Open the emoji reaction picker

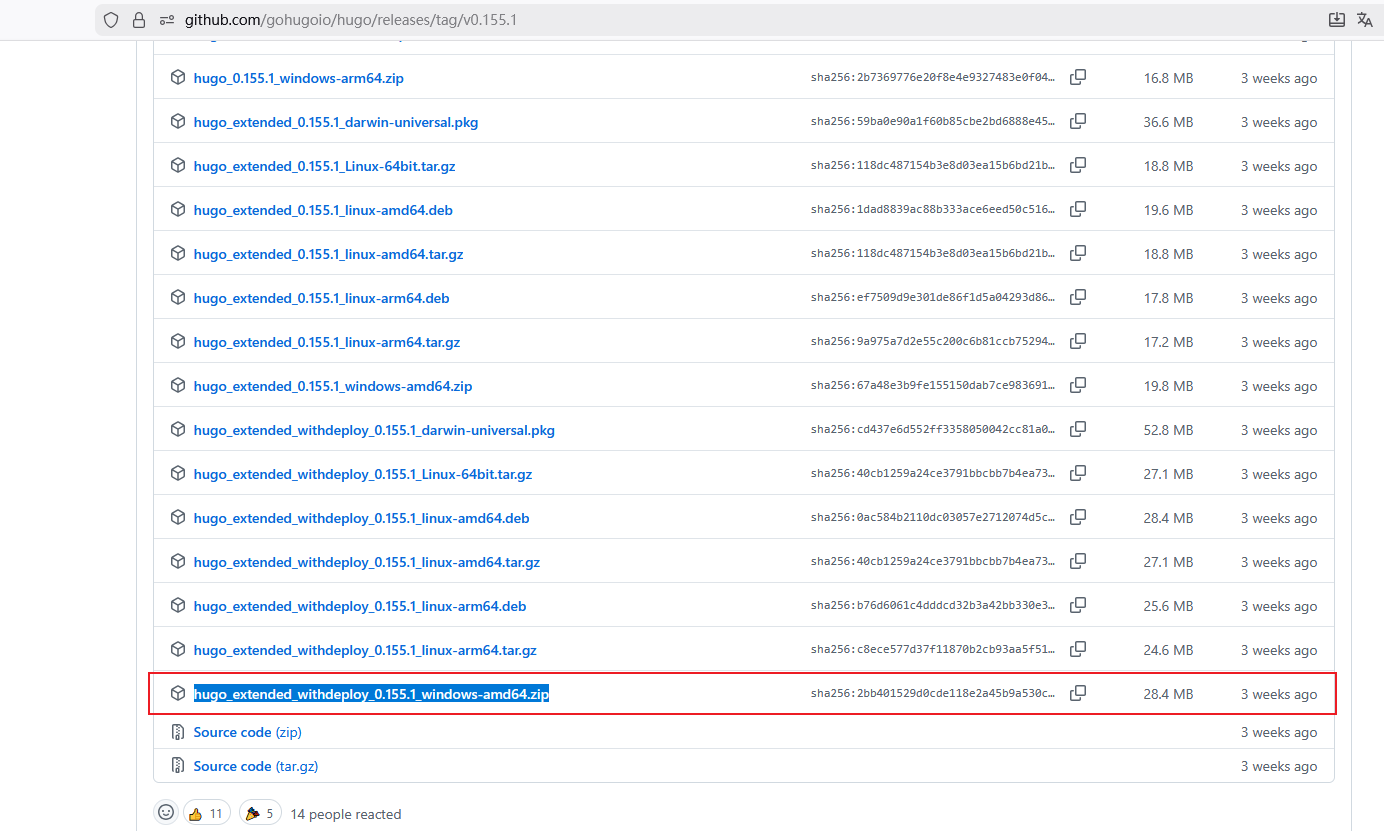(166, 813)
